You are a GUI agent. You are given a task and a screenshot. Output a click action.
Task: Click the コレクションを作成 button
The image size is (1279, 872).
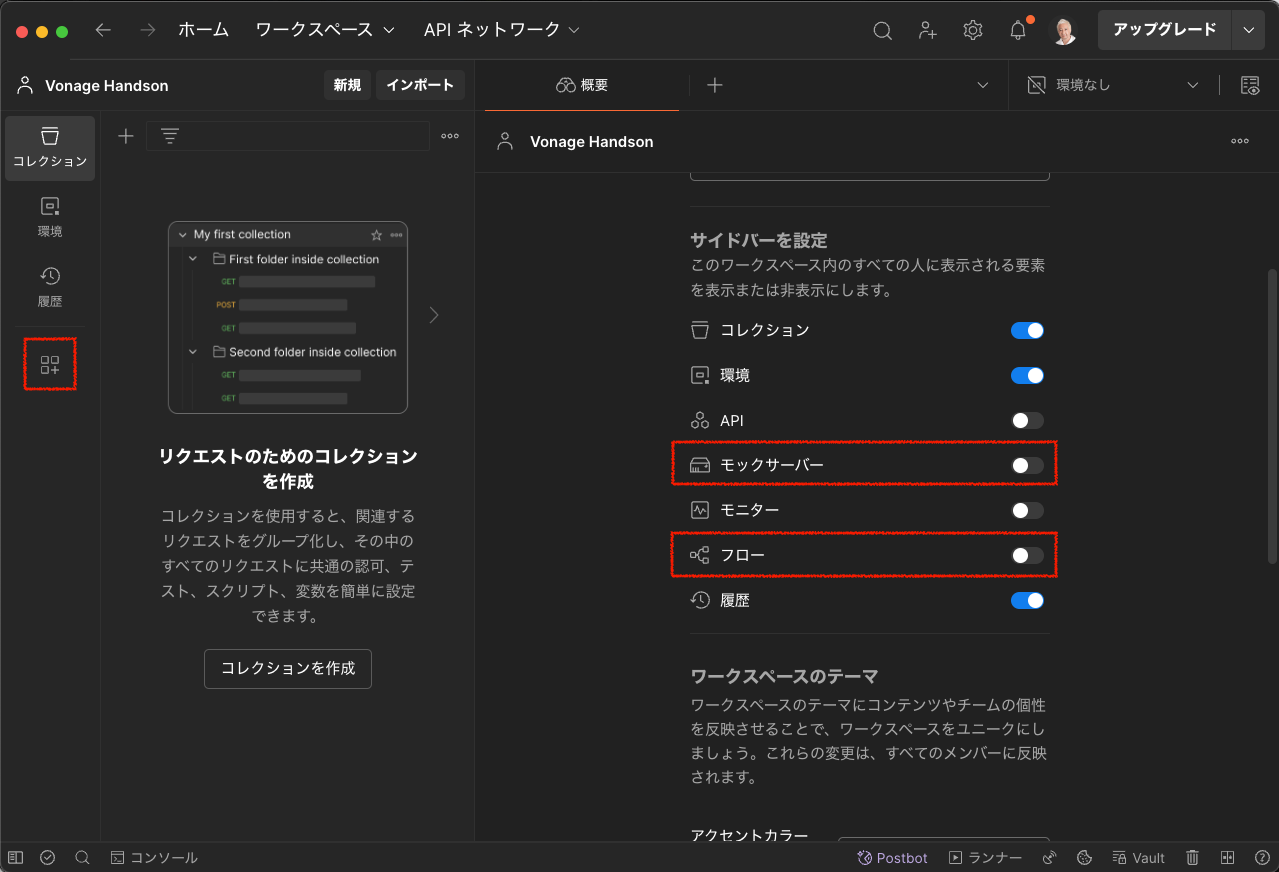point(288,668)
